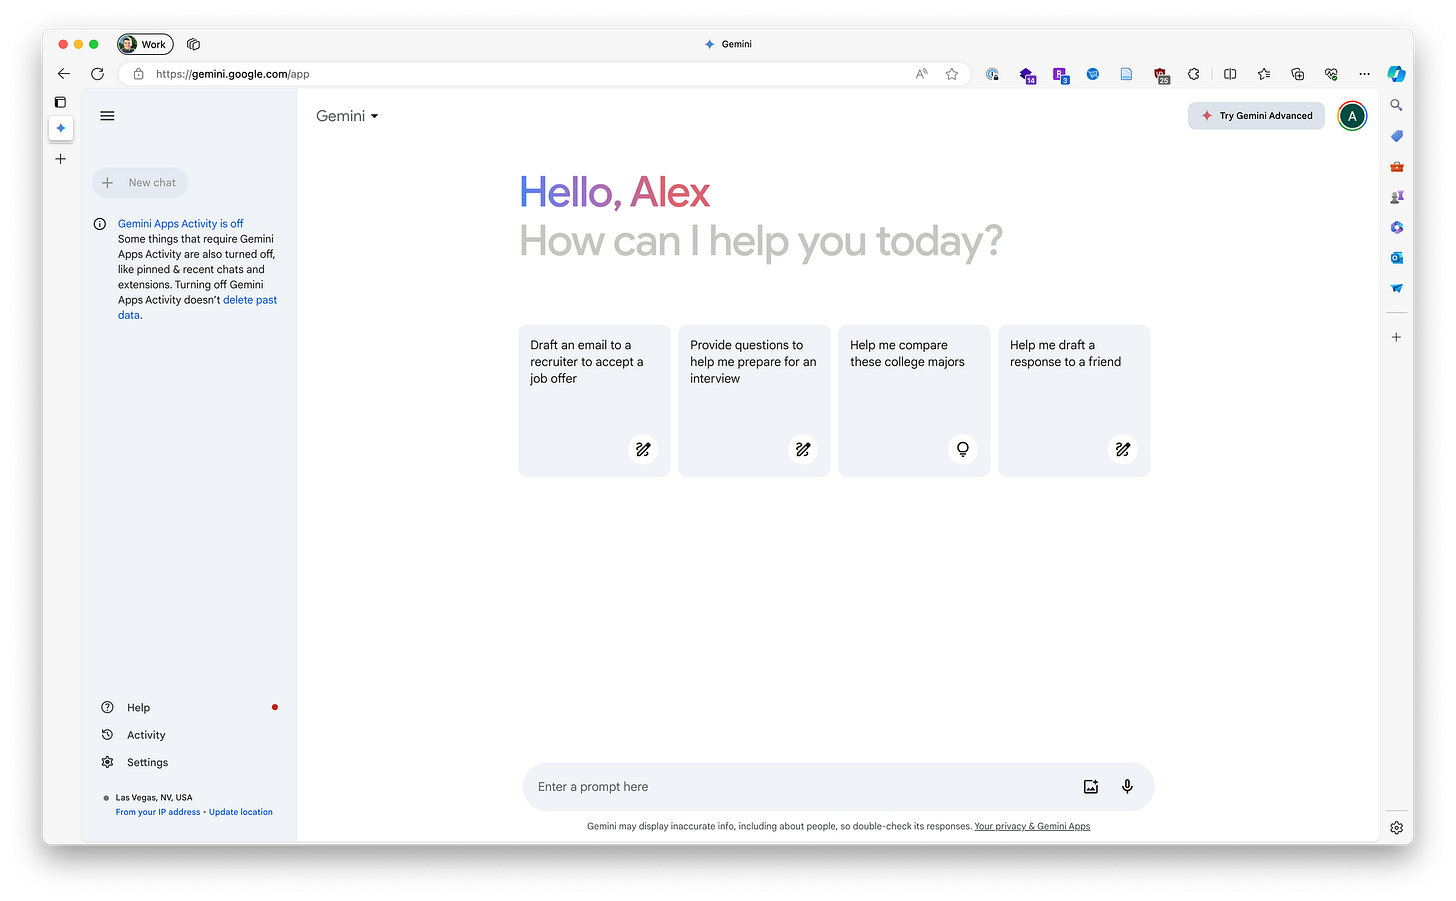This screenshot has width=1456, height=901.
Task: Open Gemini Settings from the sidebar
Action: (x=147, y=762)
